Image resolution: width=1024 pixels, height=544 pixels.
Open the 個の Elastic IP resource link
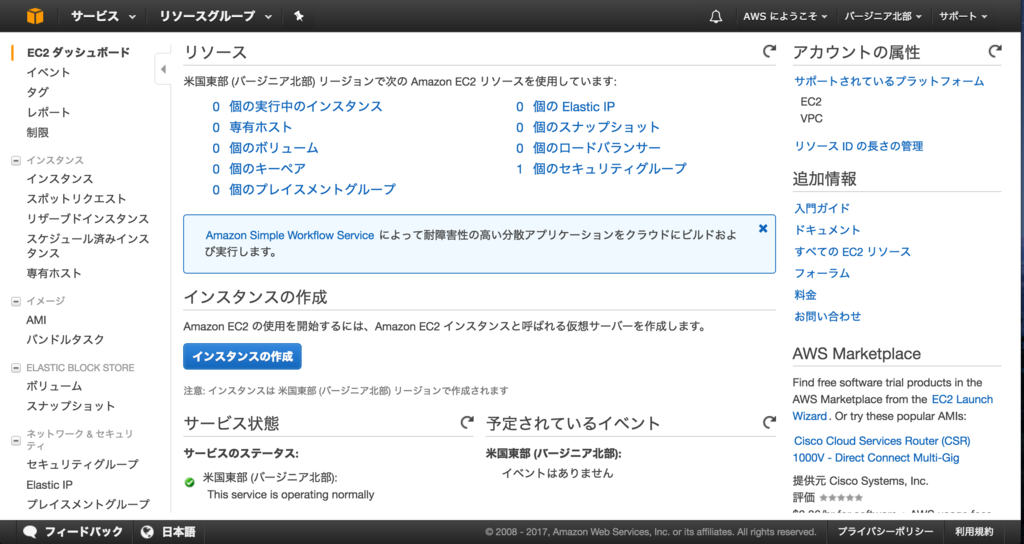coord(573,106)
